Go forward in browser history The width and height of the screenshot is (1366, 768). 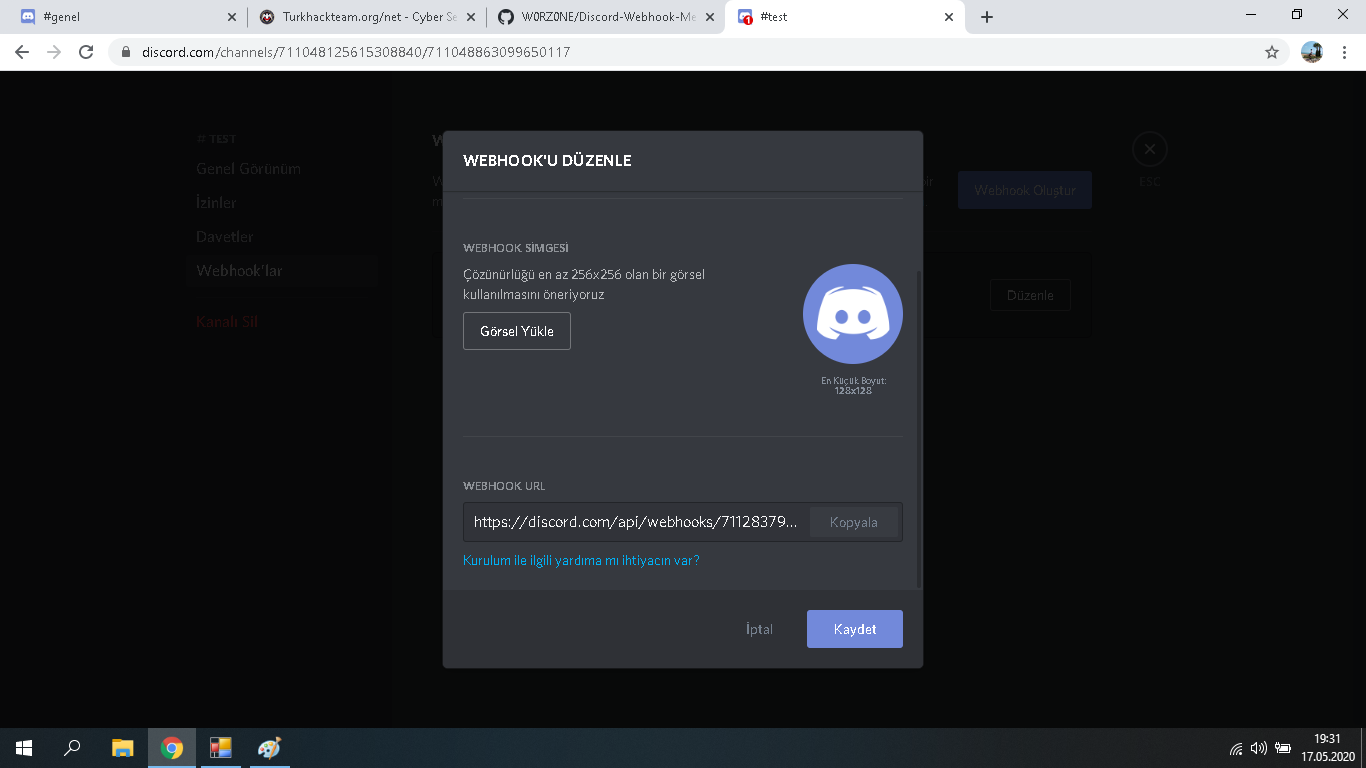pyautogui.click(x=54, y=52)
